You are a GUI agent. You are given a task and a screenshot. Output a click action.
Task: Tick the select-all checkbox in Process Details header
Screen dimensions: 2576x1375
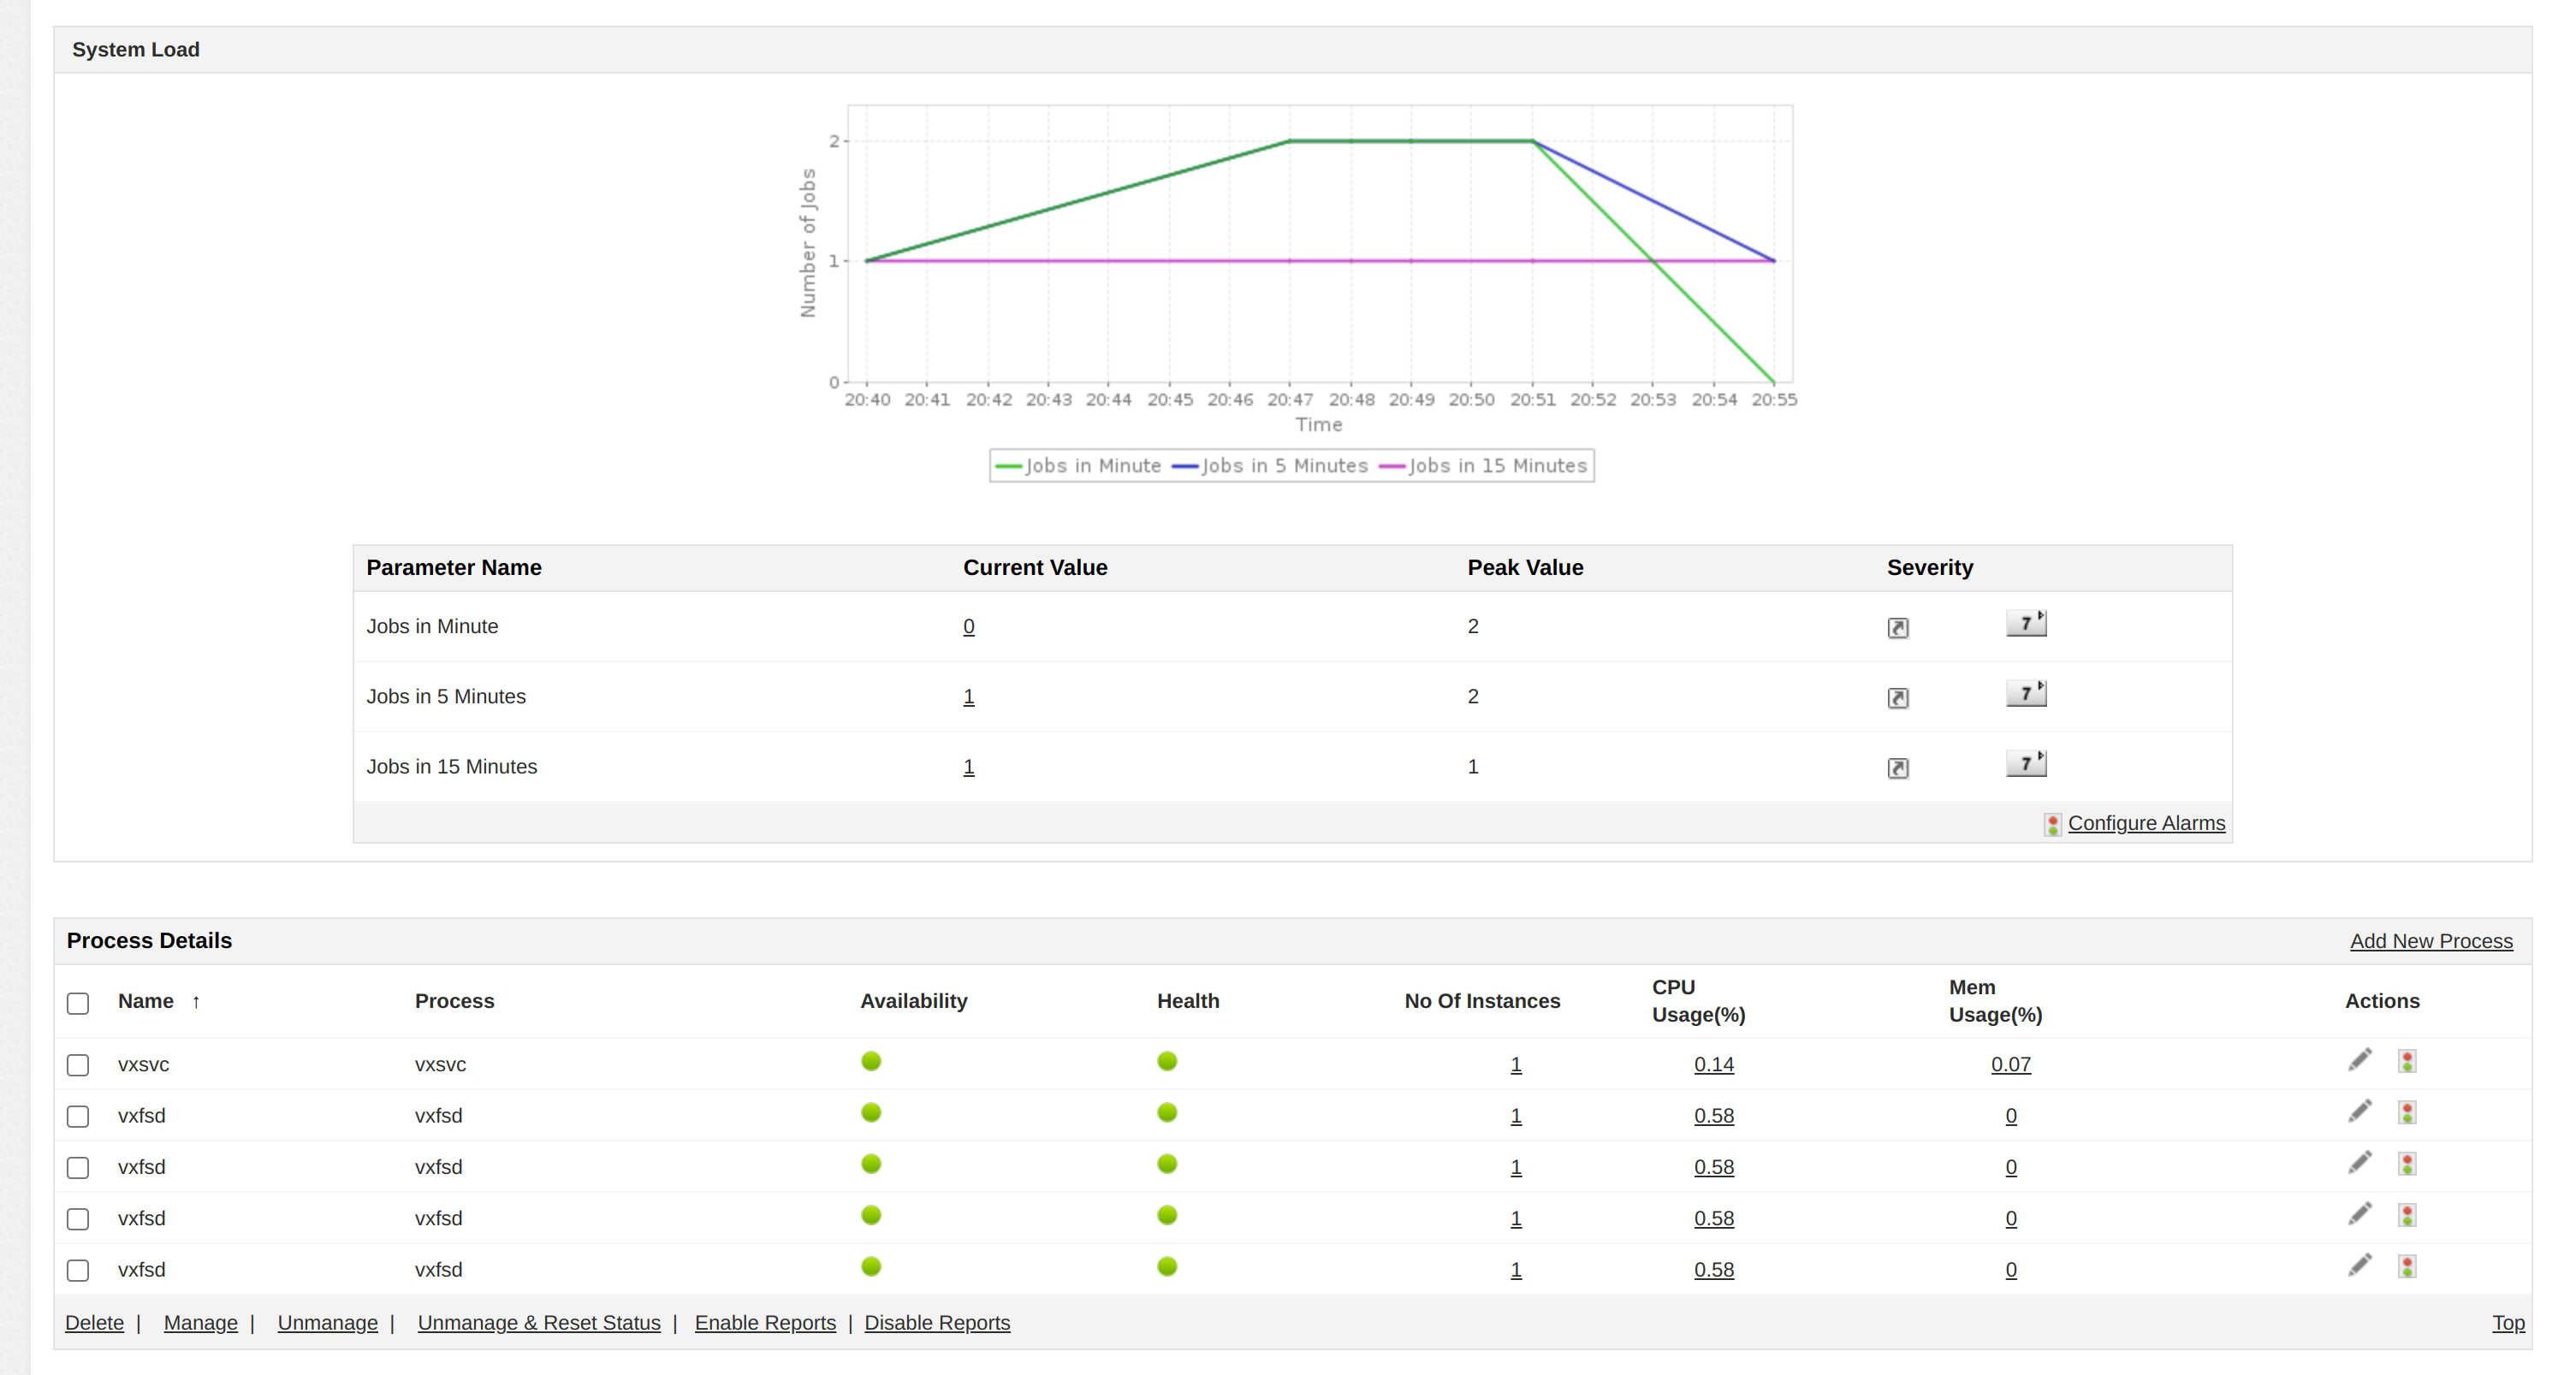coord(78,1003)
